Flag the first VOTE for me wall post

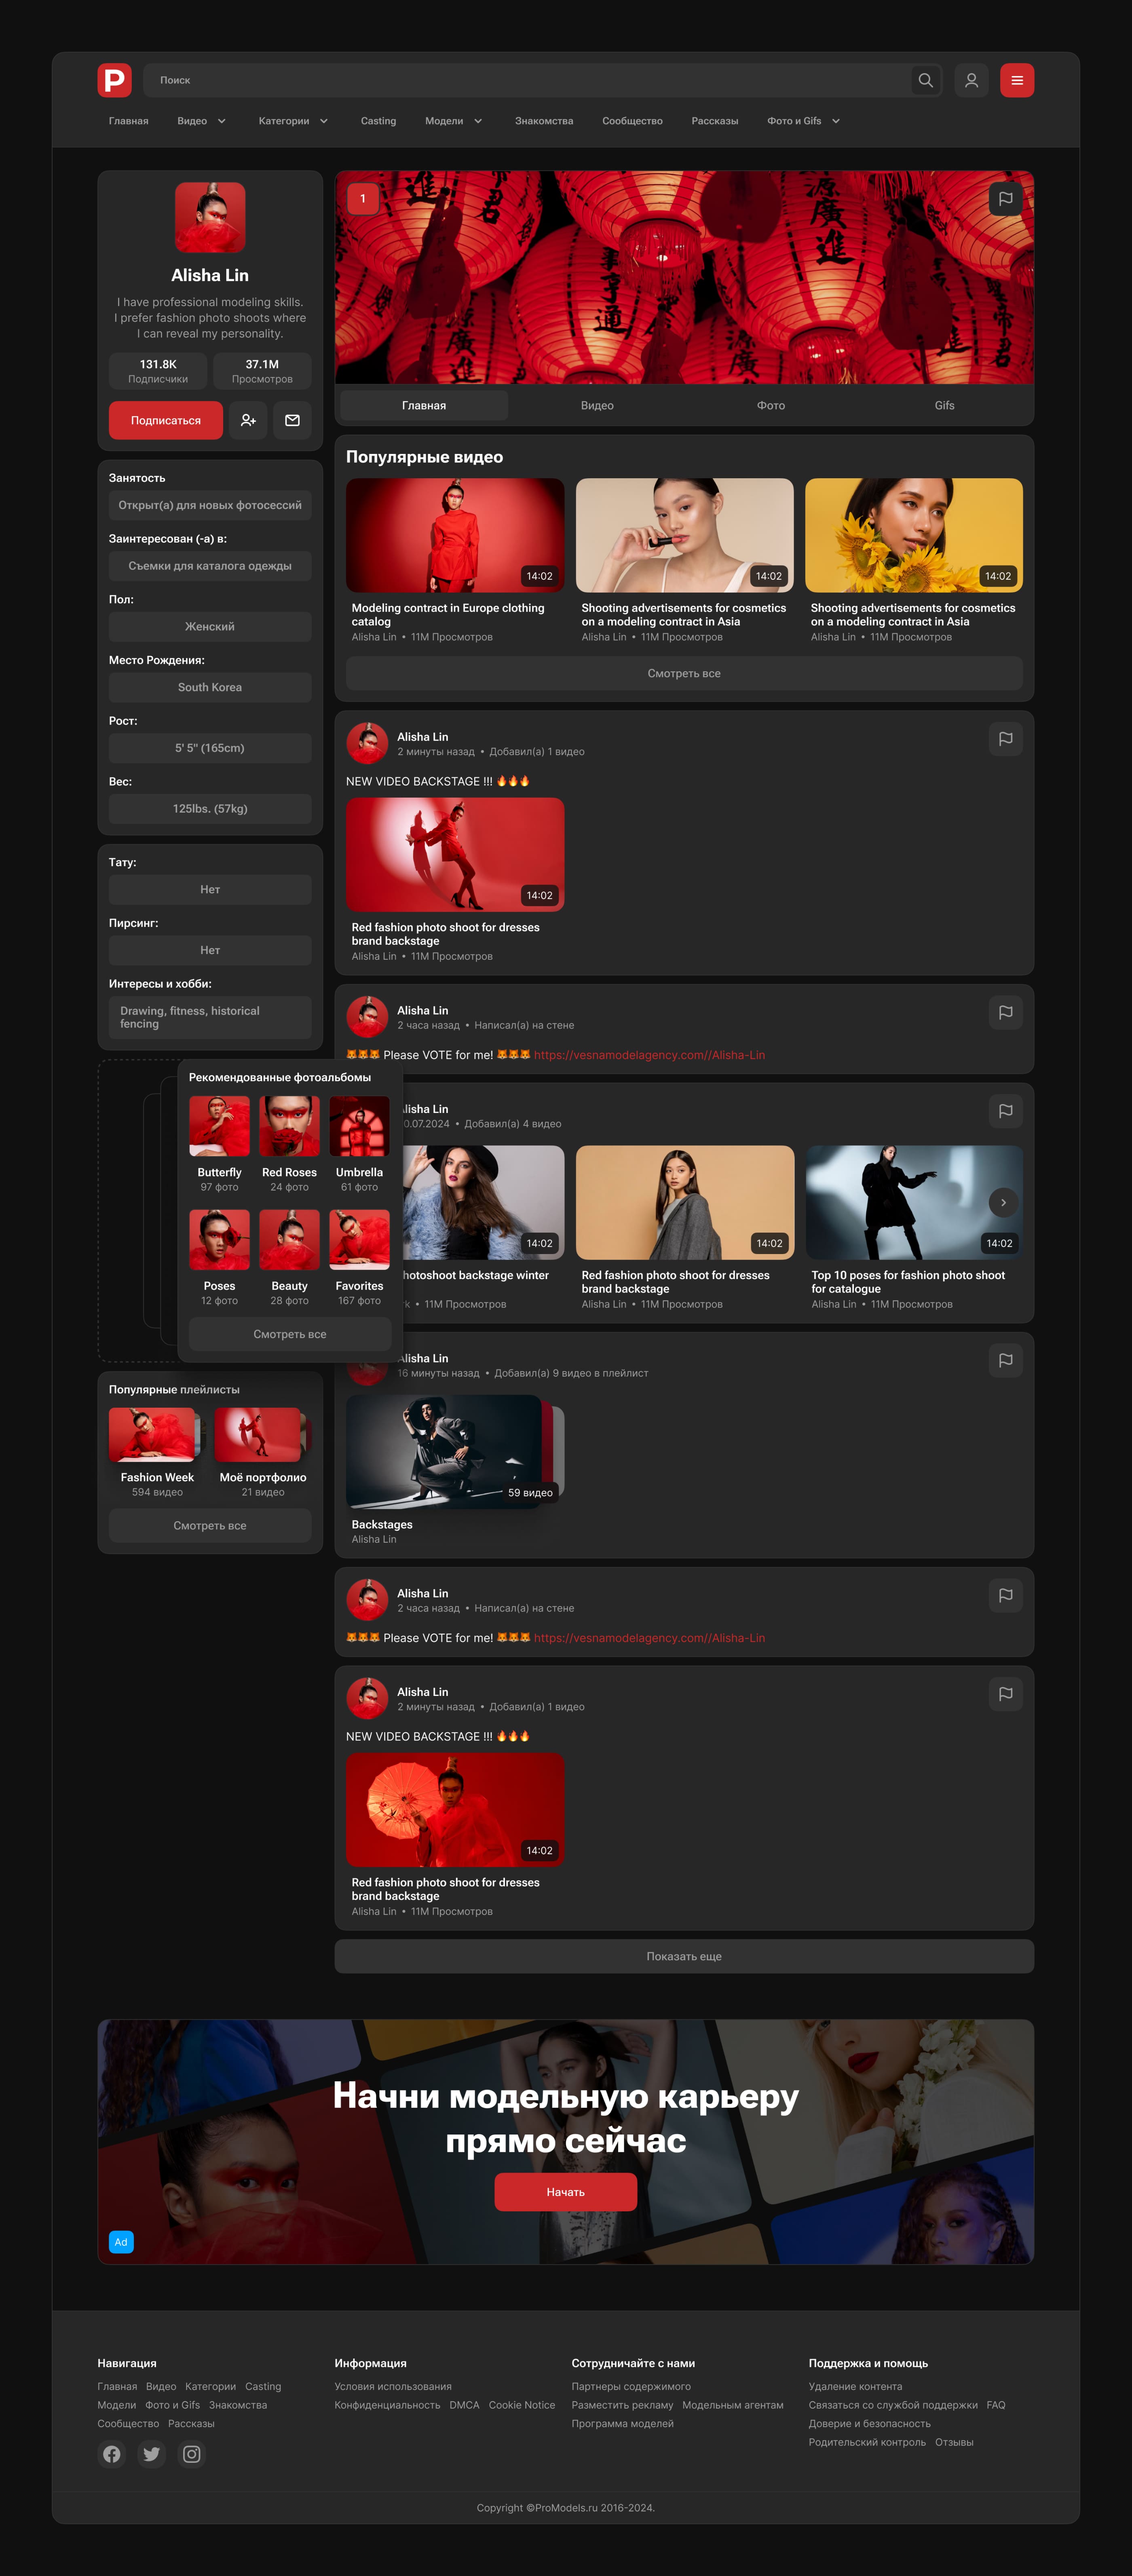click(x=1005, y=1012)
